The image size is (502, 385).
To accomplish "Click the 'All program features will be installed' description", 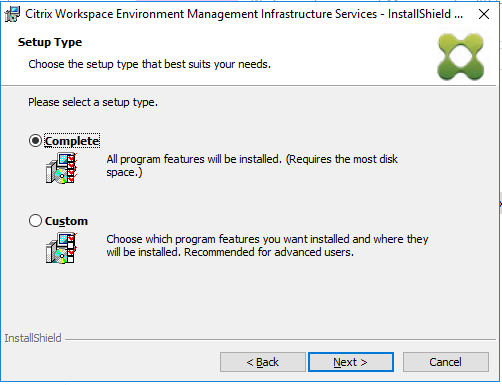I will 252,166.
